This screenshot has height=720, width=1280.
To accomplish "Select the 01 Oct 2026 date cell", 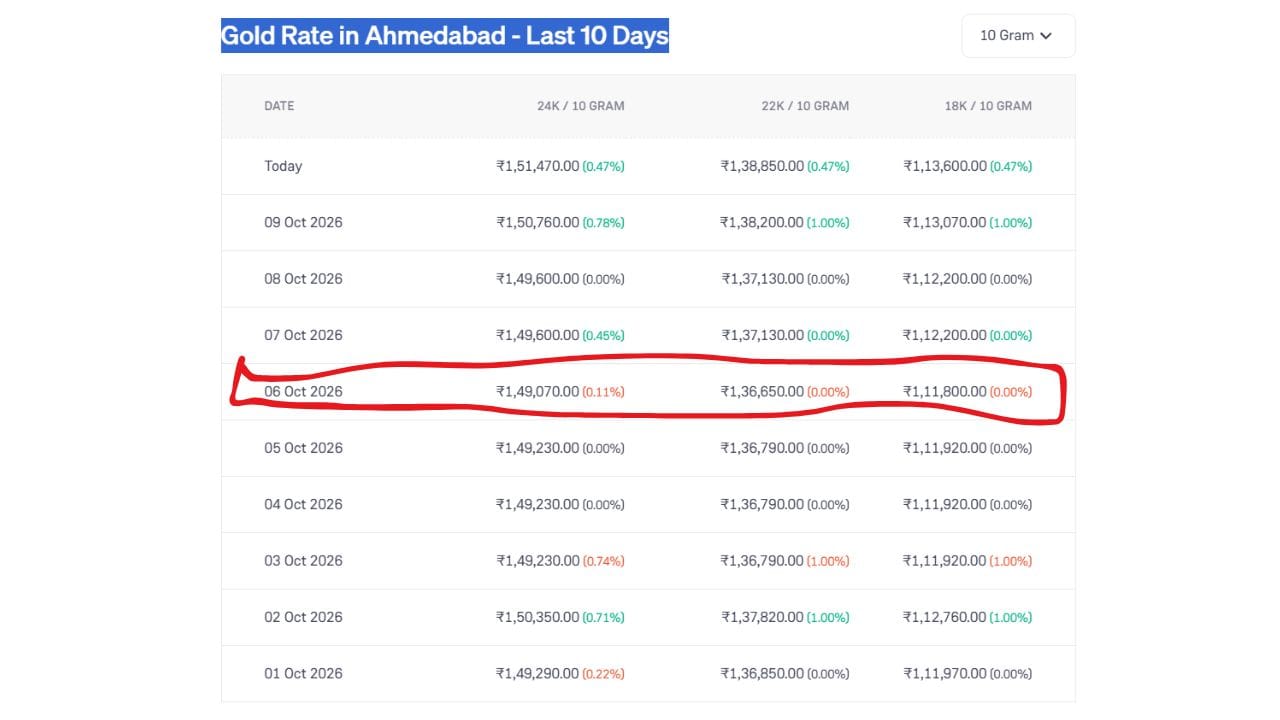I will click(303, 673).
